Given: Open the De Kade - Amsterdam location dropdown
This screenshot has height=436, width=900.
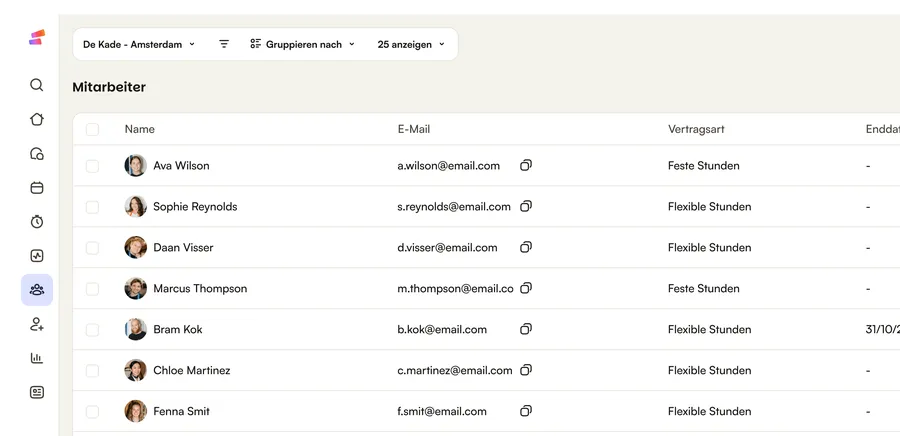Looking at the screenshot, I should [139, 44].
